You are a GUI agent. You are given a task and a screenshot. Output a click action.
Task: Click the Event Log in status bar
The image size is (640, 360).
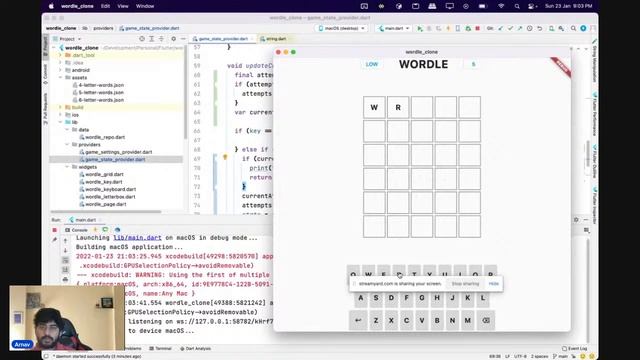point(575,349)
